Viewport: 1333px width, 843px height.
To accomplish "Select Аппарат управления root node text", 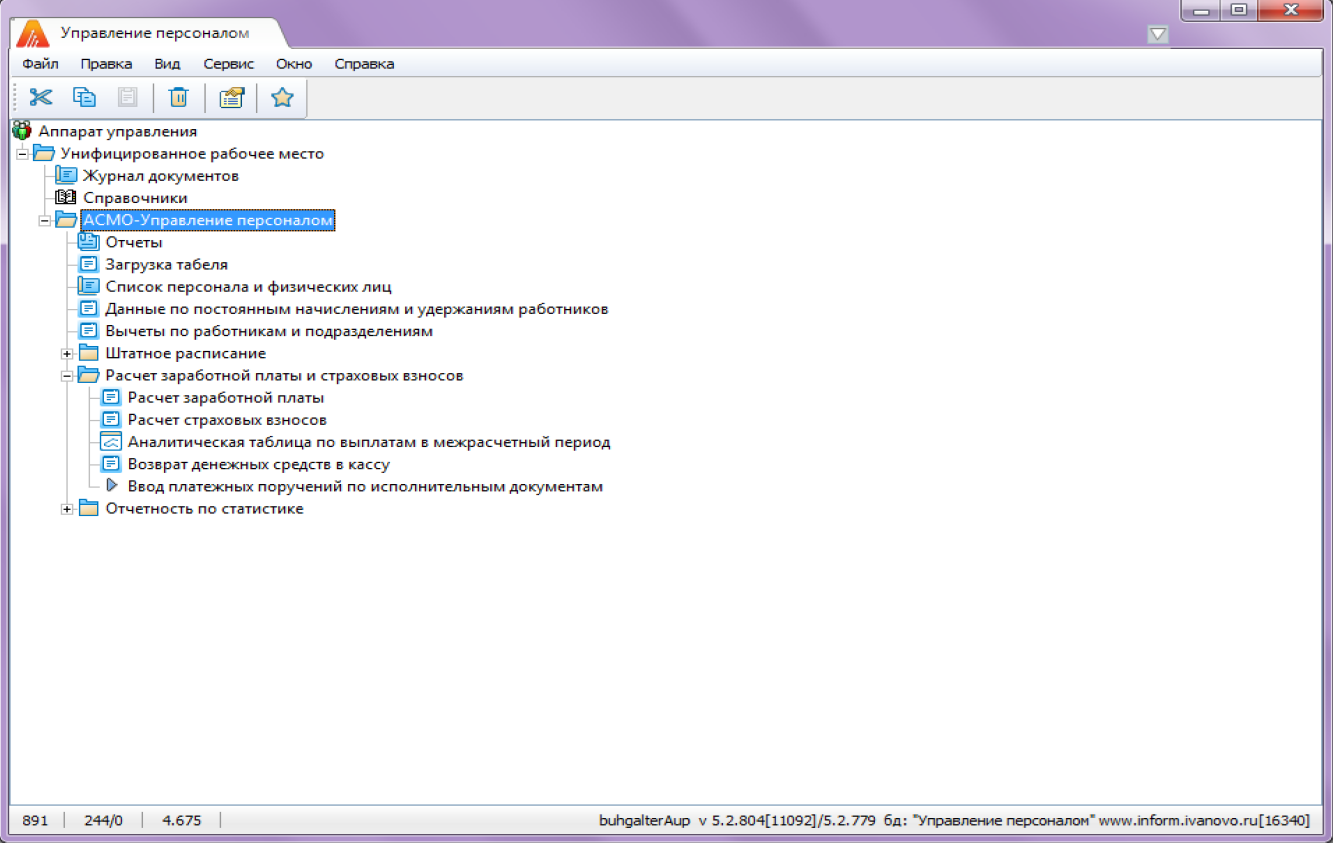I will [118, 131].
